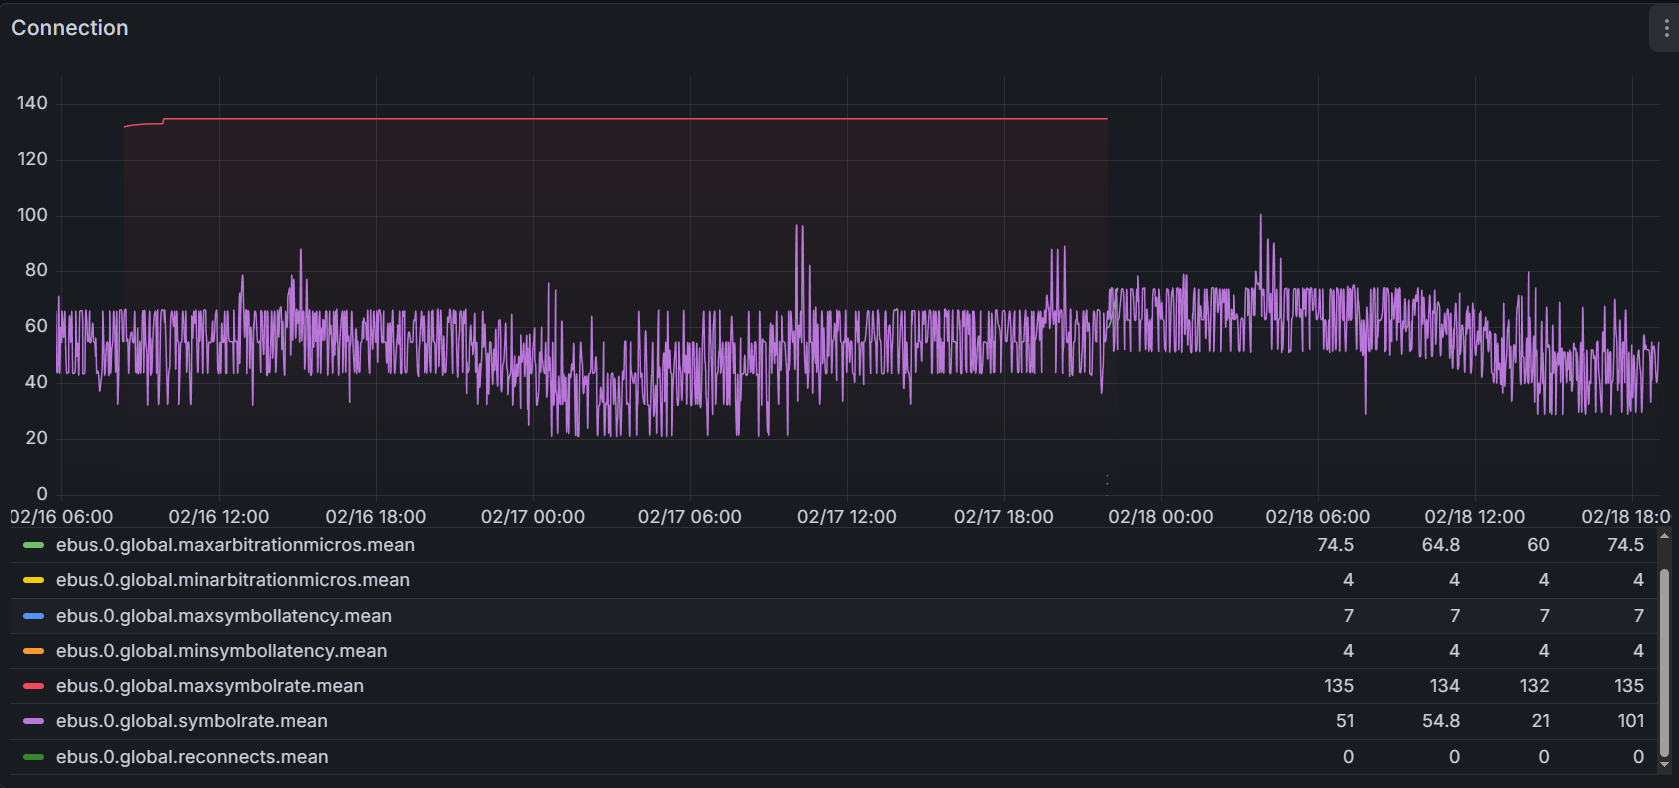Image resolution: width=1679 pixels, height=788 pixels.
Task: Click value 64.8 in maxarbitrationmicros row
Action: pos(1441,545)
